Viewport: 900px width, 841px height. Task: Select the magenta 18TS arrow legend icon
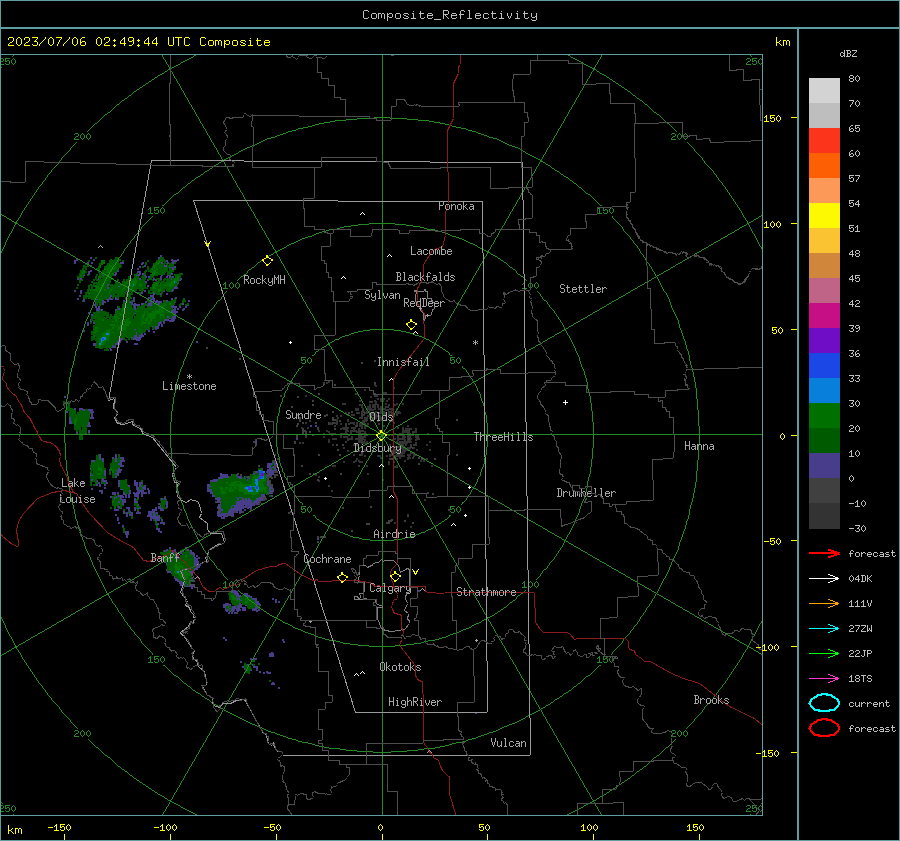[x=824, y=679]
